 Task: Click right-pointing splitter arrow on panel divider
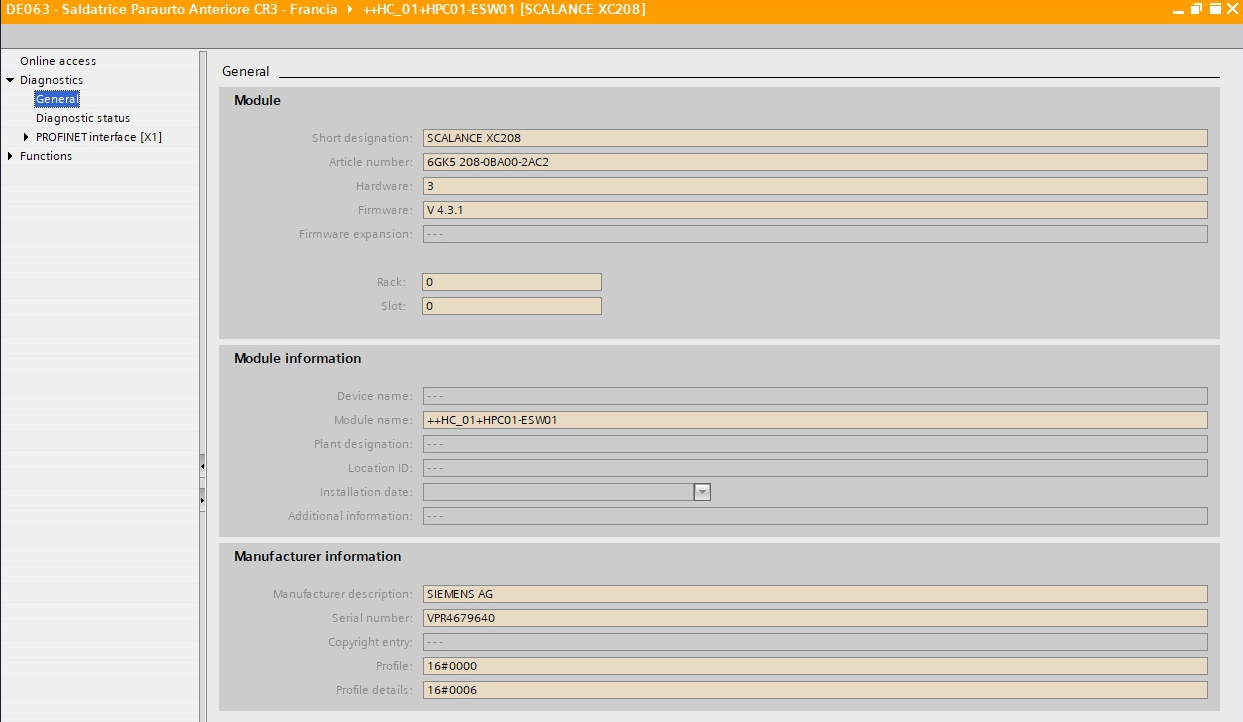click(x=202, y=498)
